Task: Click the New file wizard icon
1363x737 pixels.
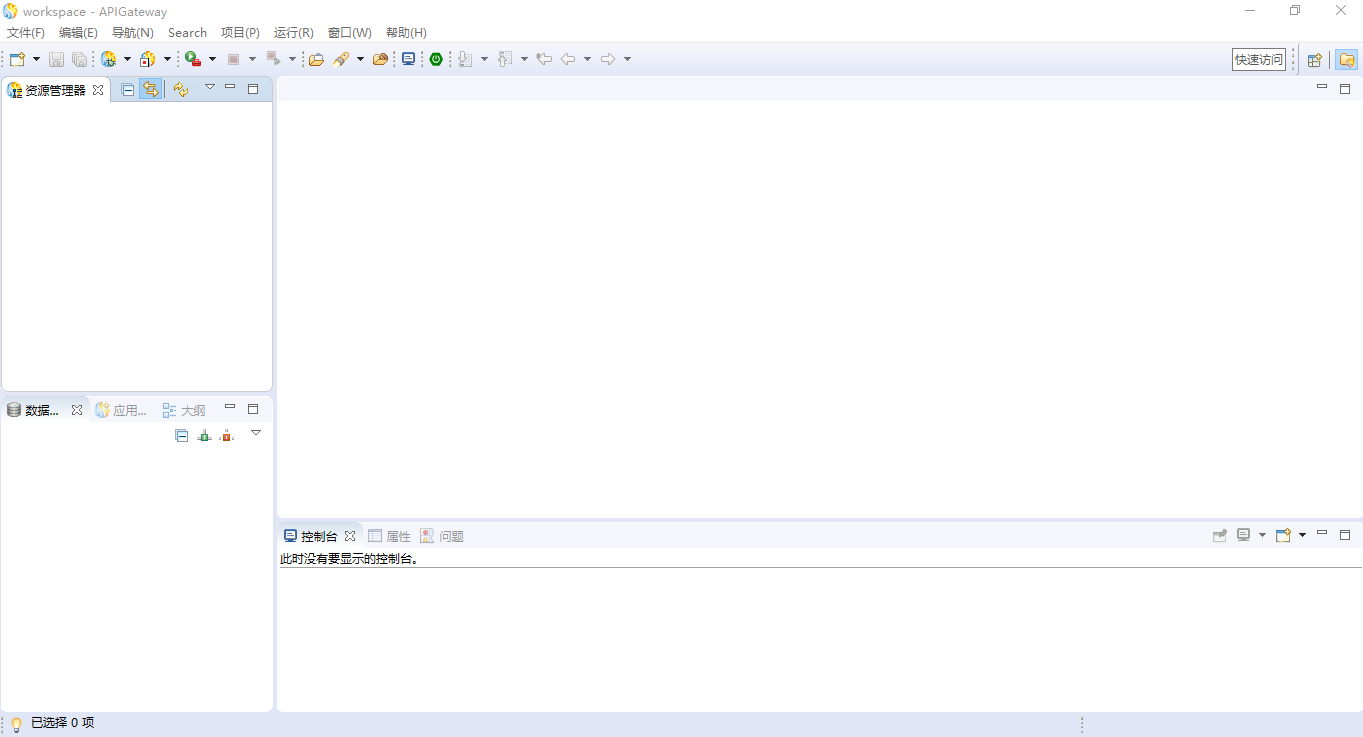Action: [17, 59]
